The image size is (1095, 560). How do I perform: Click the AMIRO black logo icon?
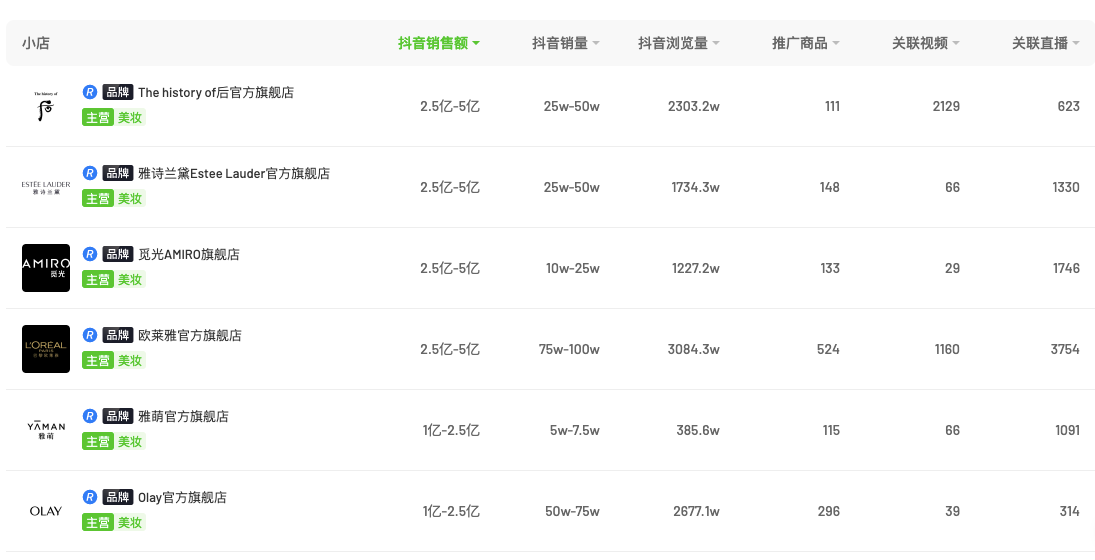click(46, 268)
